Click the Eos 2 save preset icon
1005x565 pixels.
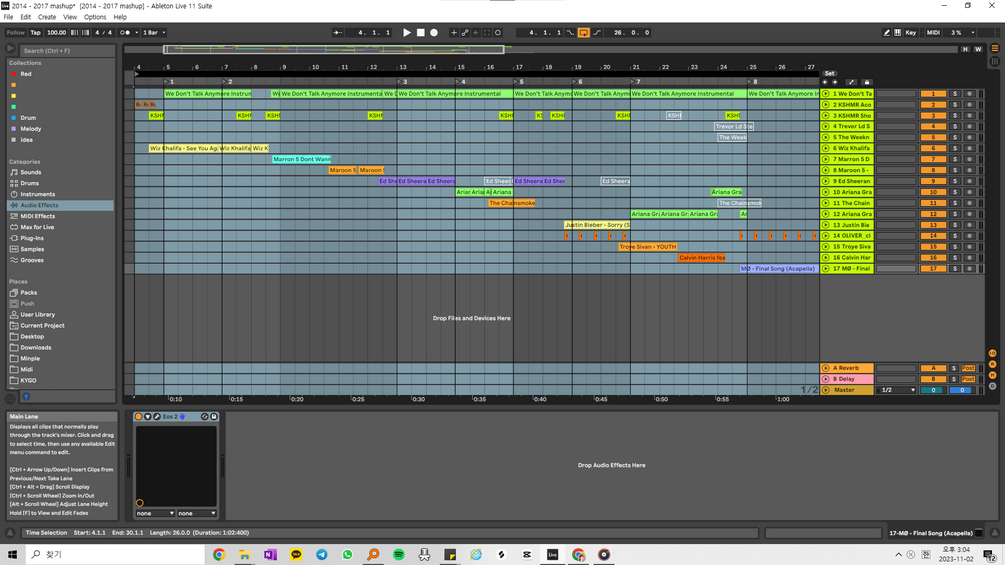click(214, 417)
